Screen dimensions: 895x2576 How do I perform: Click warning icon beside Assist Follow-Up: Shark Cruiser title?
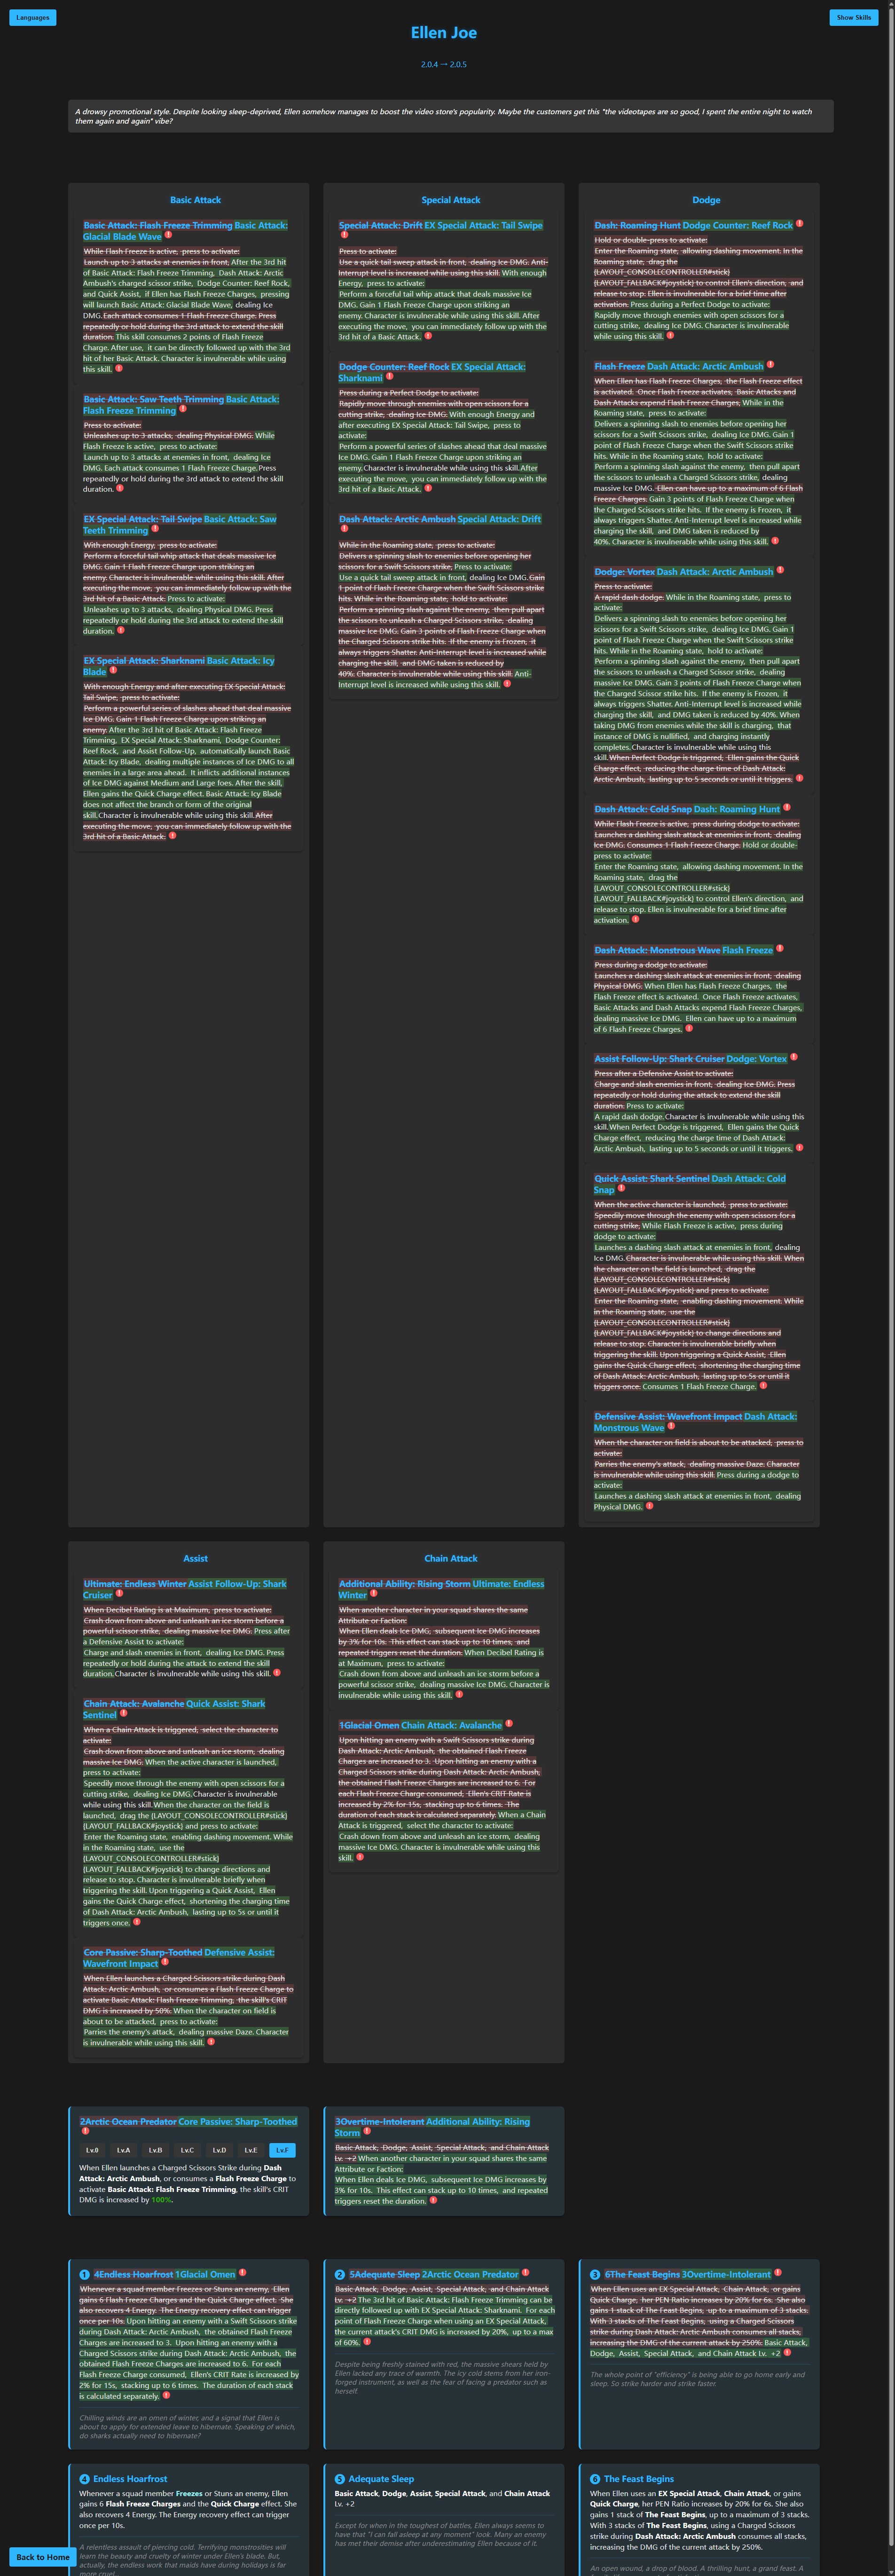click(x=119, y=1593)
